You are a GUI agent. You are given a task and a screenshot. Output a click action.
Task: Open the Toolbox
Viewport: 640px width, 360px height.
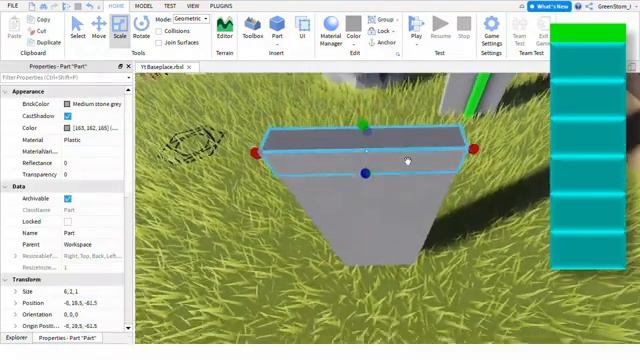253,28
